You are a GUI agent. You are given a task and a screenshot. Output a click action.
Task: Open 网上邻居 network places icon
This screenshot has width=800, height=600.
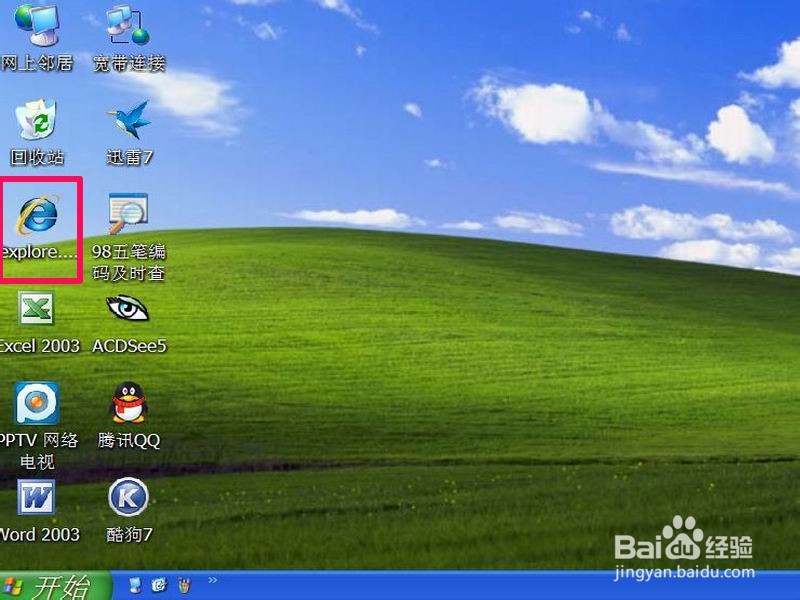point(37,24)
